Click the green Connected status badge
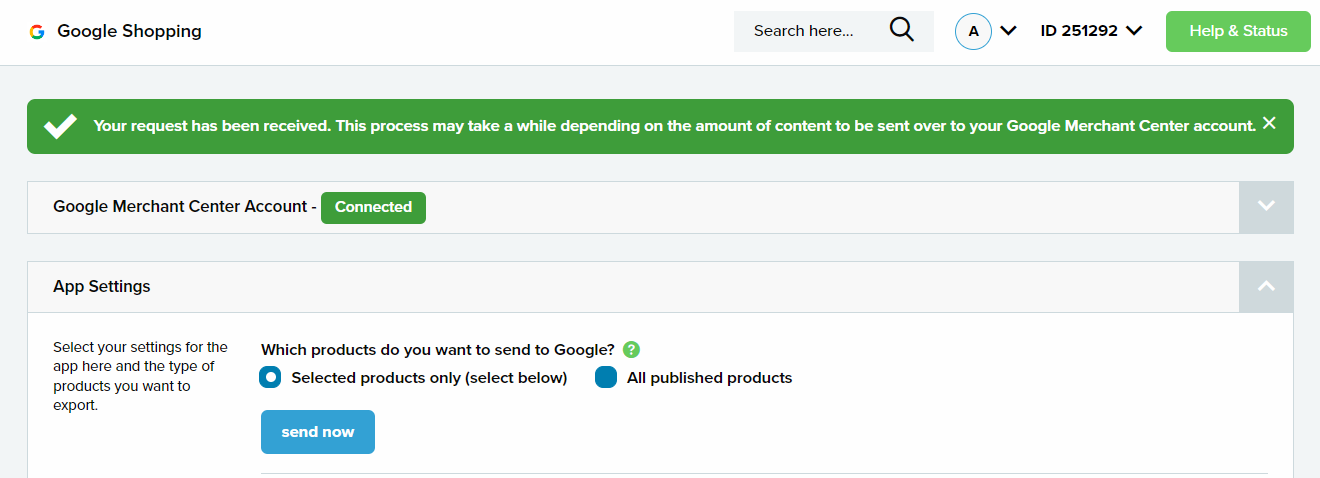The width and height of the screenshot is (1320, 478). [x=373, y=207]
